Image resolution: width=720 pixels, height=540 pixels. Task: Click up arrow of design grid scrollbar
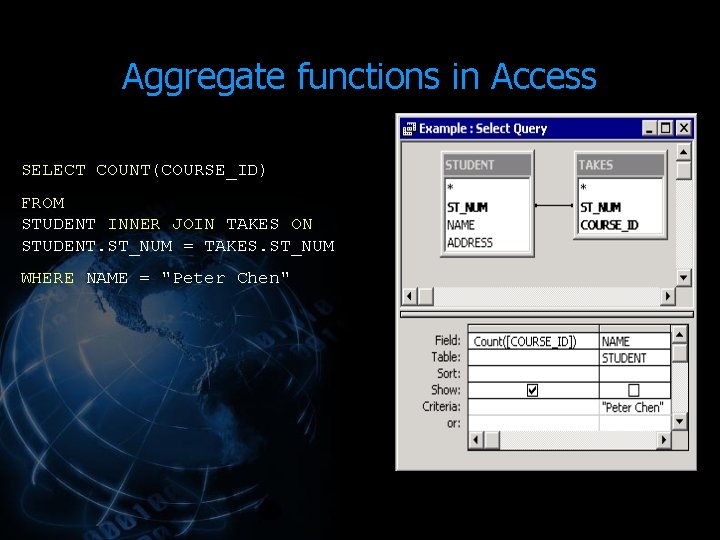tap(680, 334)
